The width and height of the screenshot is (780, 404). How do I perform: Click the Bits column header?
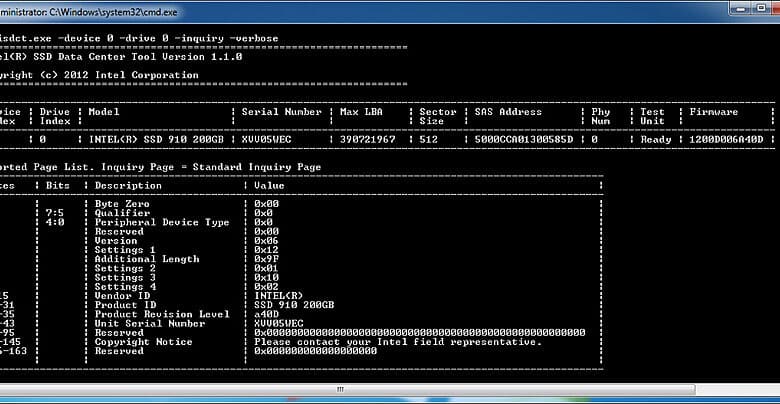(x=58, y=186)
